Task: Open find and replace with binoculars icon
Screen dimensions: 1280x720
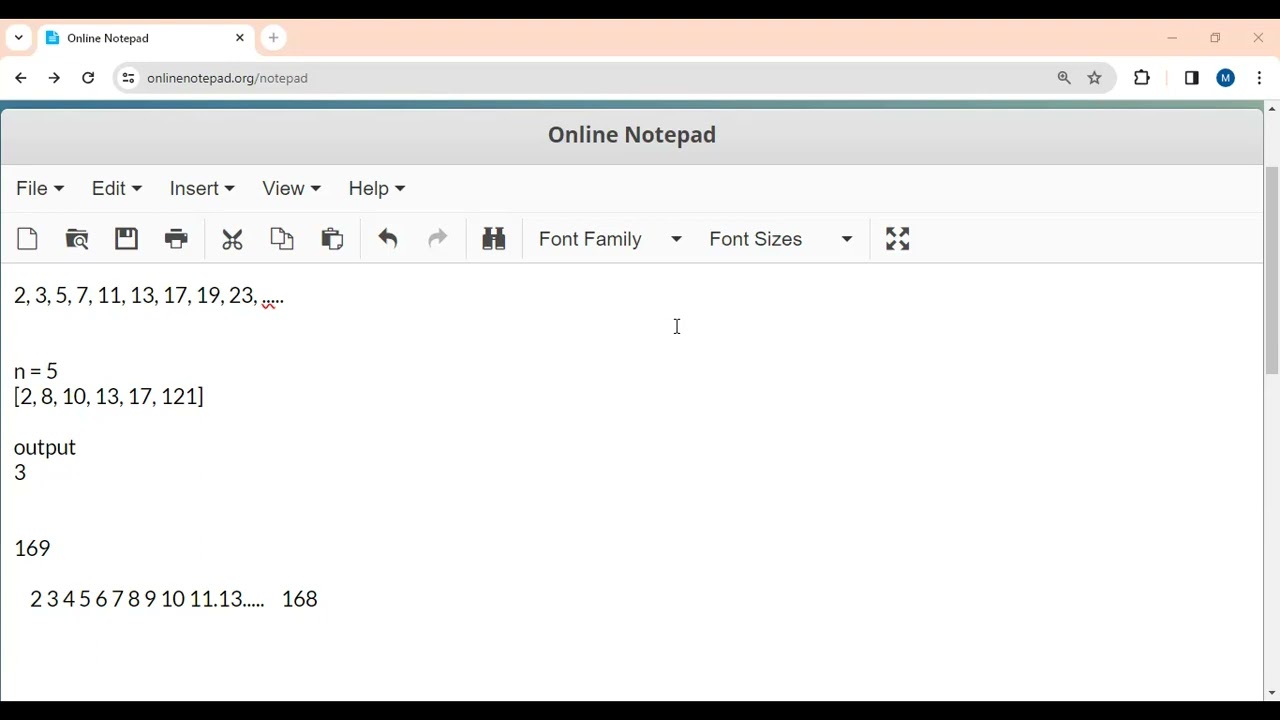Action: click(494, 239)
